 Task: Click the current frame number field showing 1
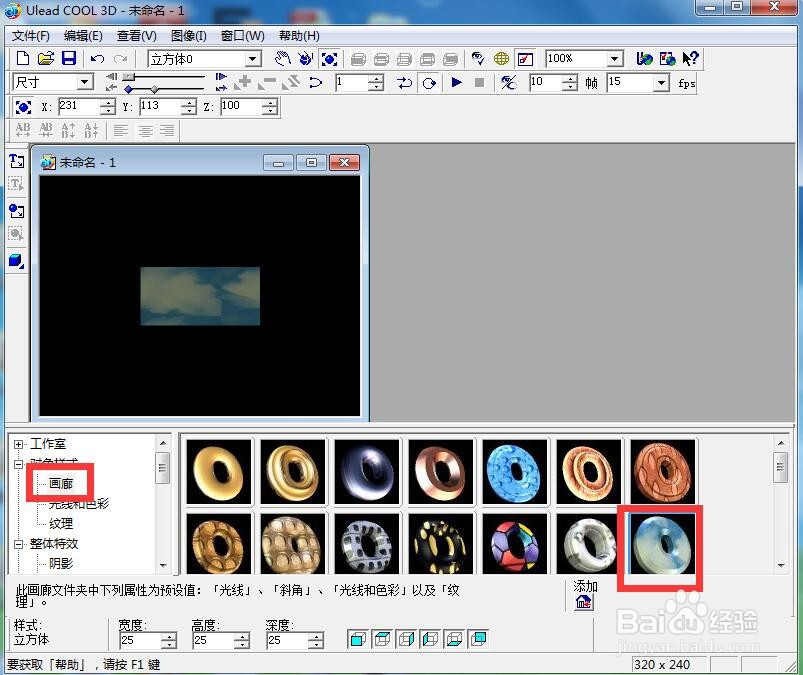click(x=352, y=82)
